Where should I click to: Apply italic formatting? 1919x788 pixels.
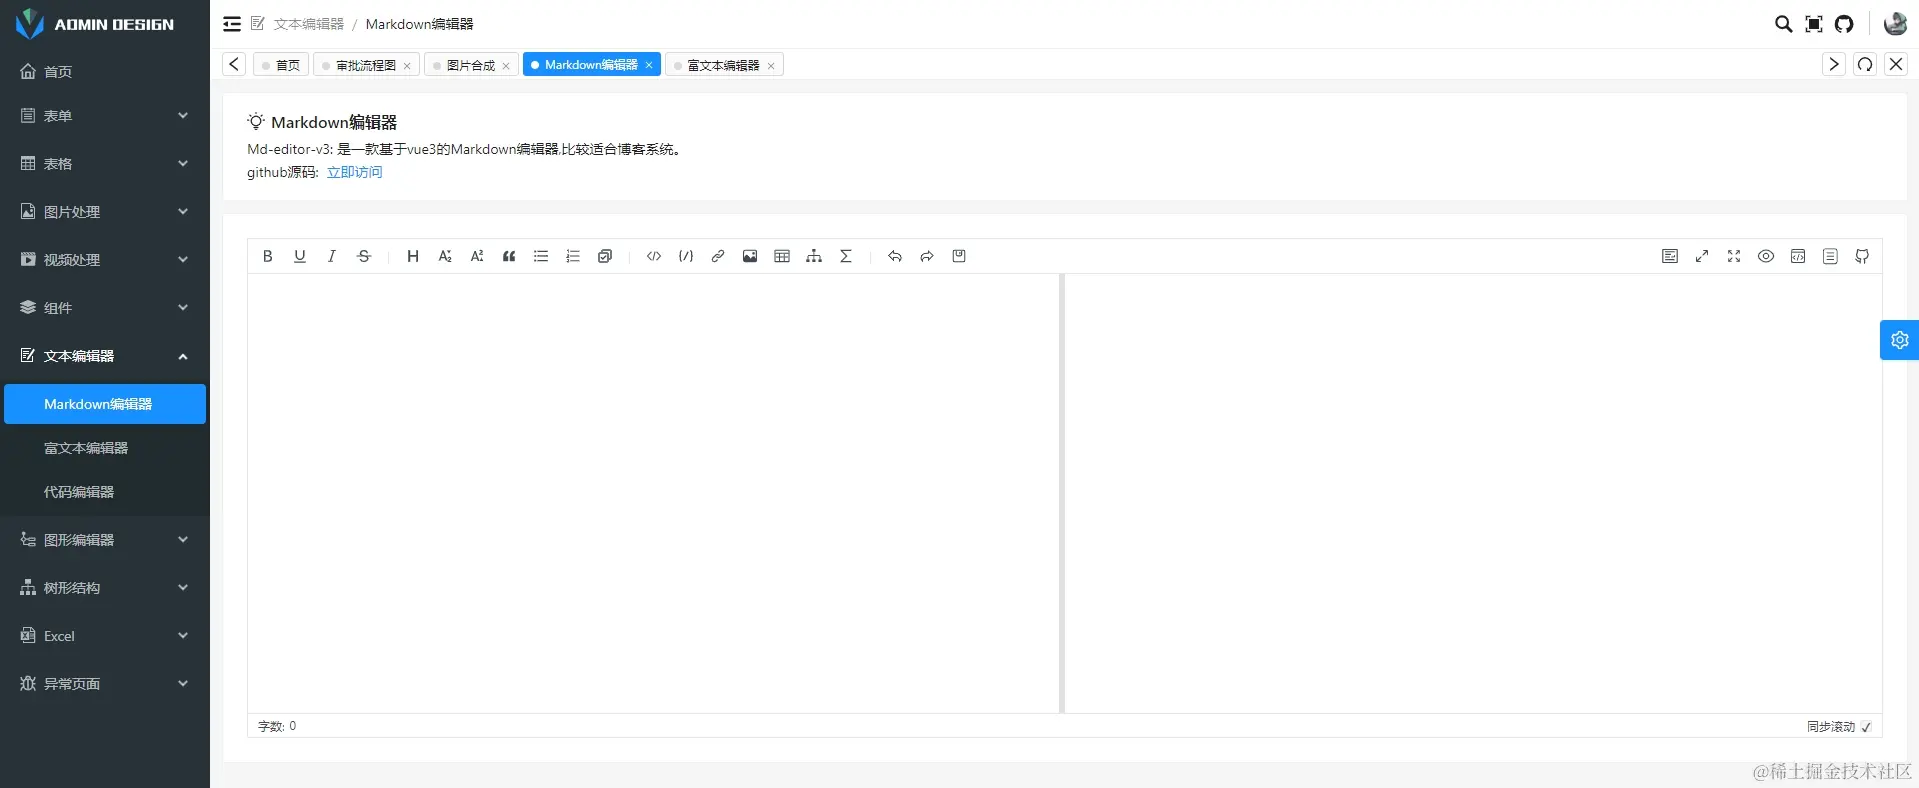pos(331,256)
